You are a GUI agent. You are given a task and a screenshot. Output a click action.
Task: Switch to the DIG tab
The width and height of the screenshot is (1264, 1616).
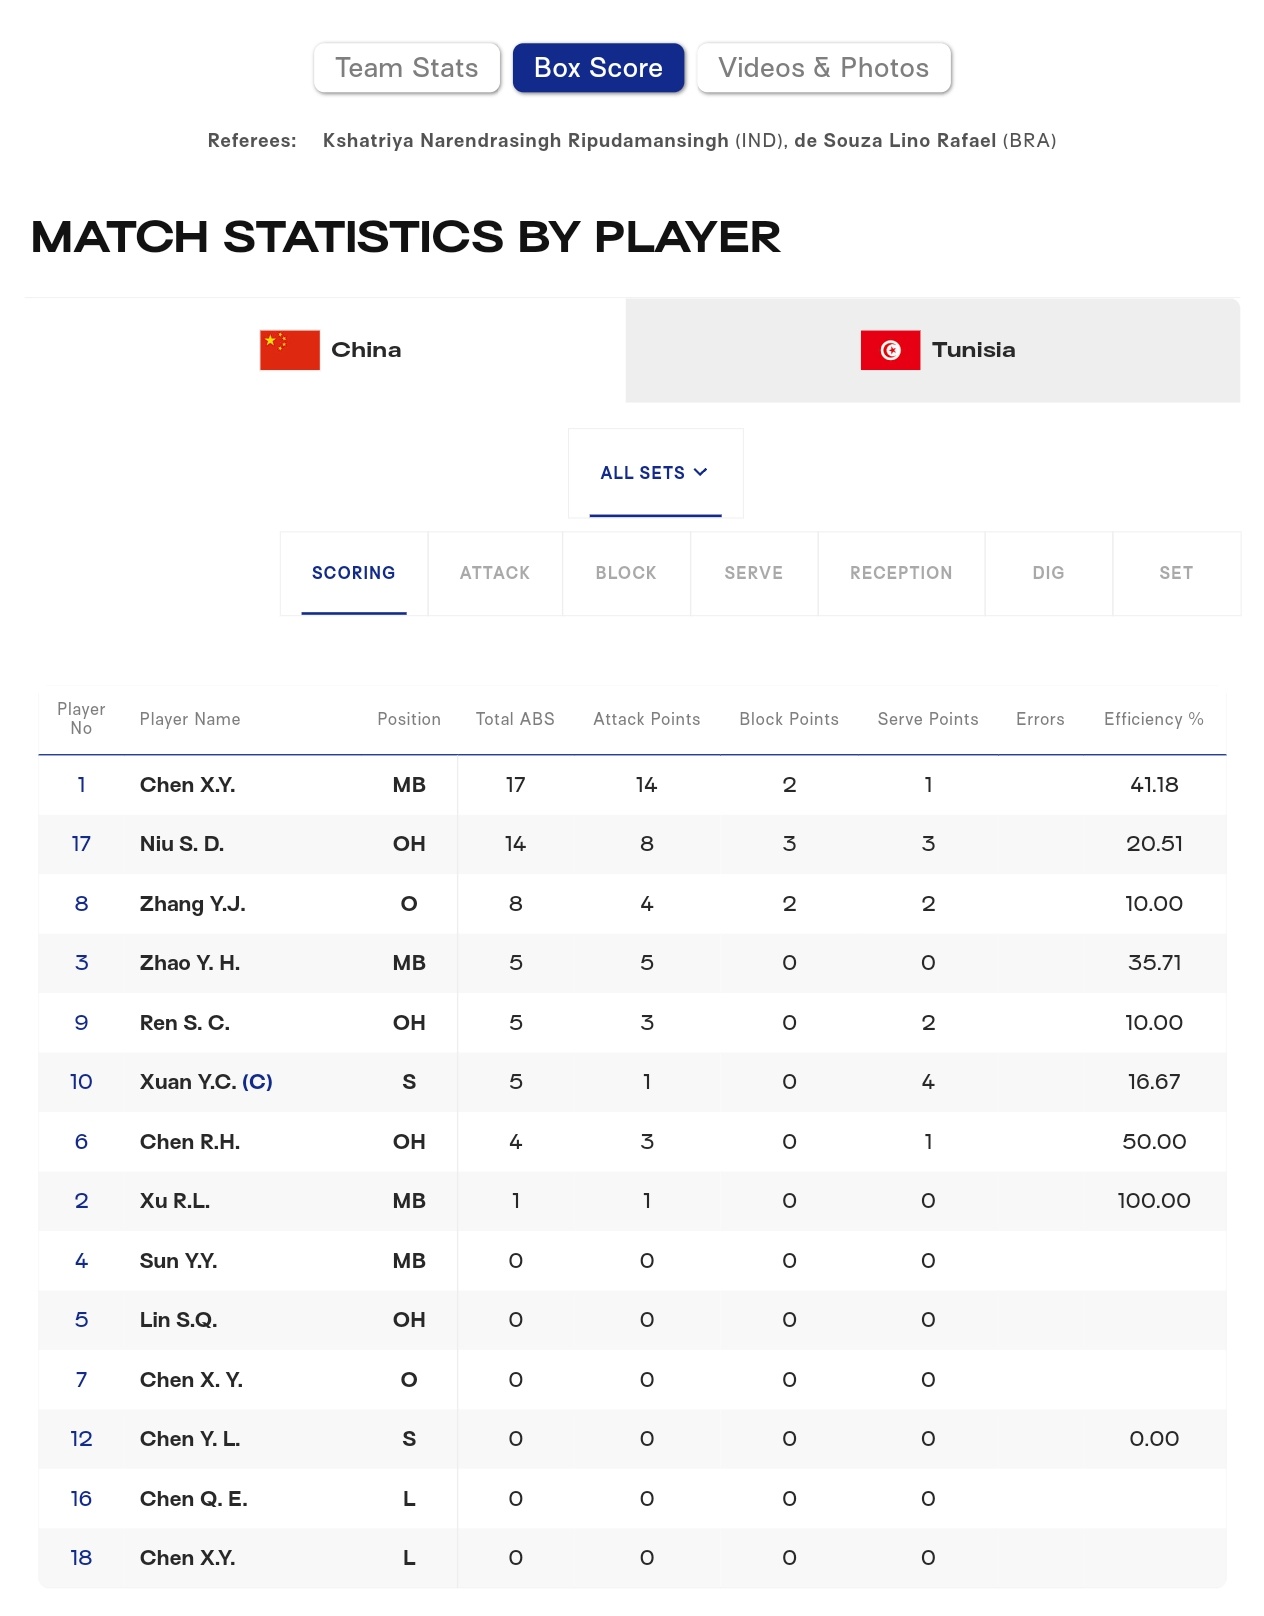coord(1048,573)
